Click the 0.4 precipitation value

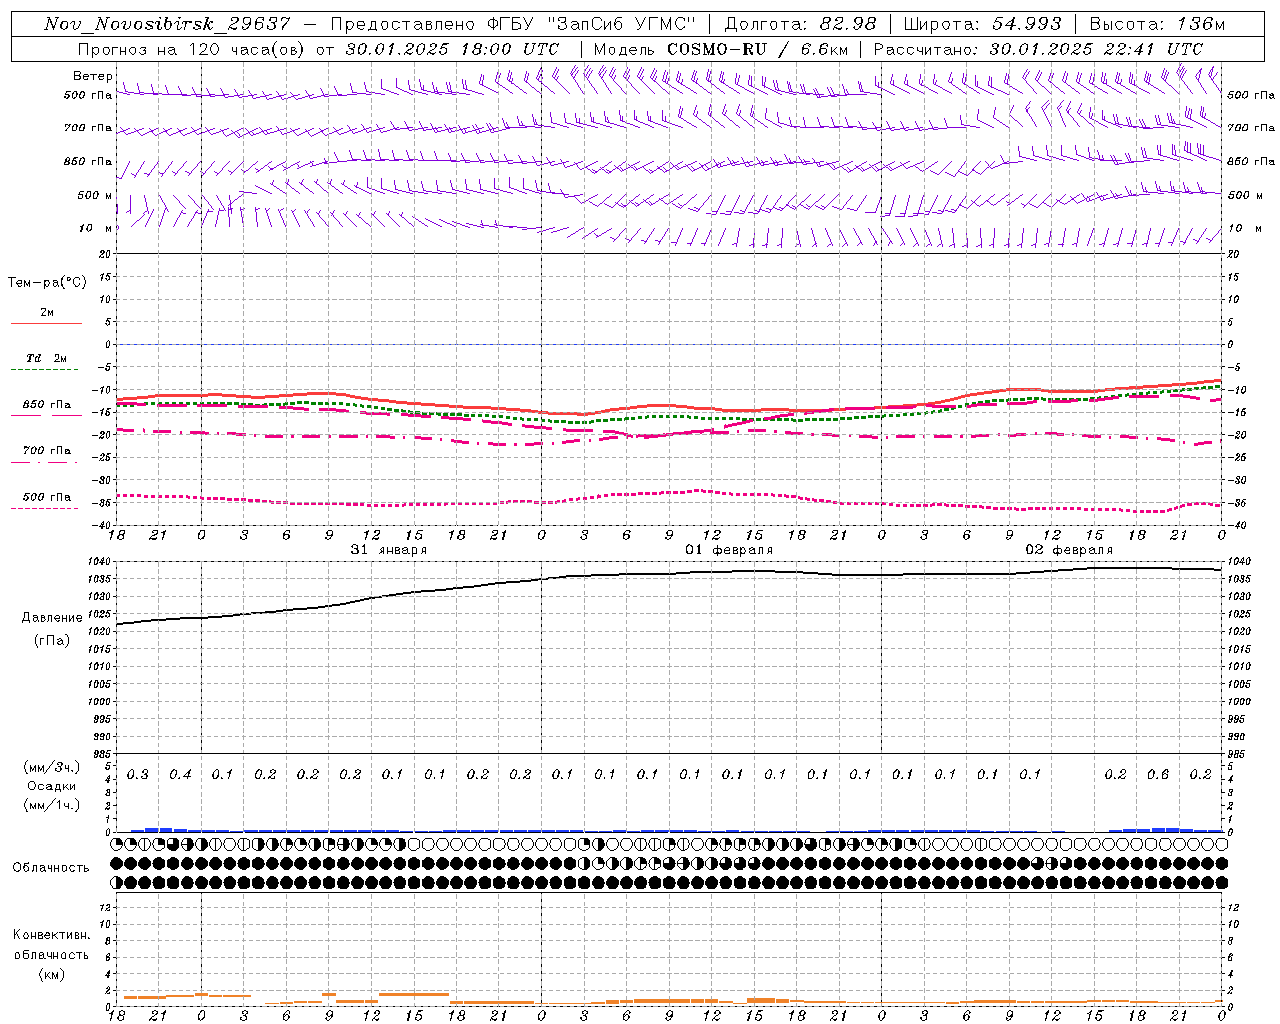[x=181, y=775]
